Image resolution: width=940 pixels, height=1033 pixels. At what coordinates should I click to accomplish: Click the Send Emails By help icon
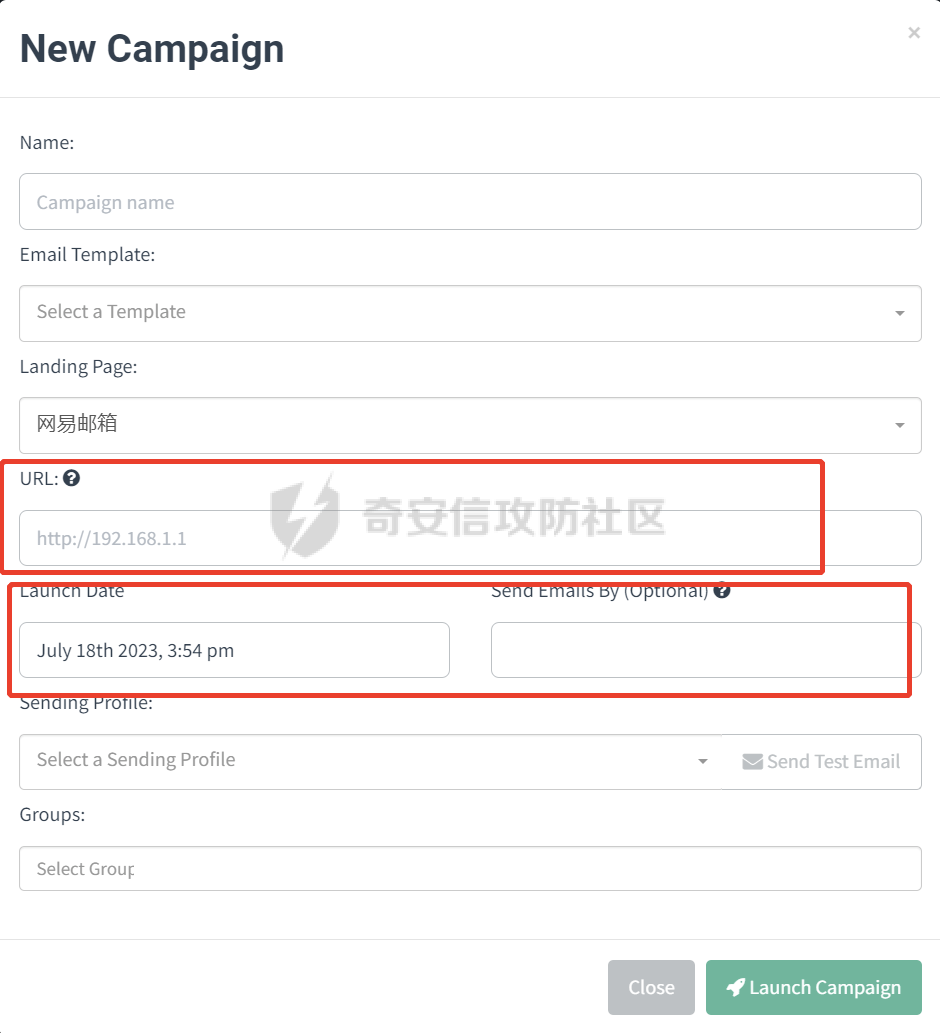pos(721,590)
